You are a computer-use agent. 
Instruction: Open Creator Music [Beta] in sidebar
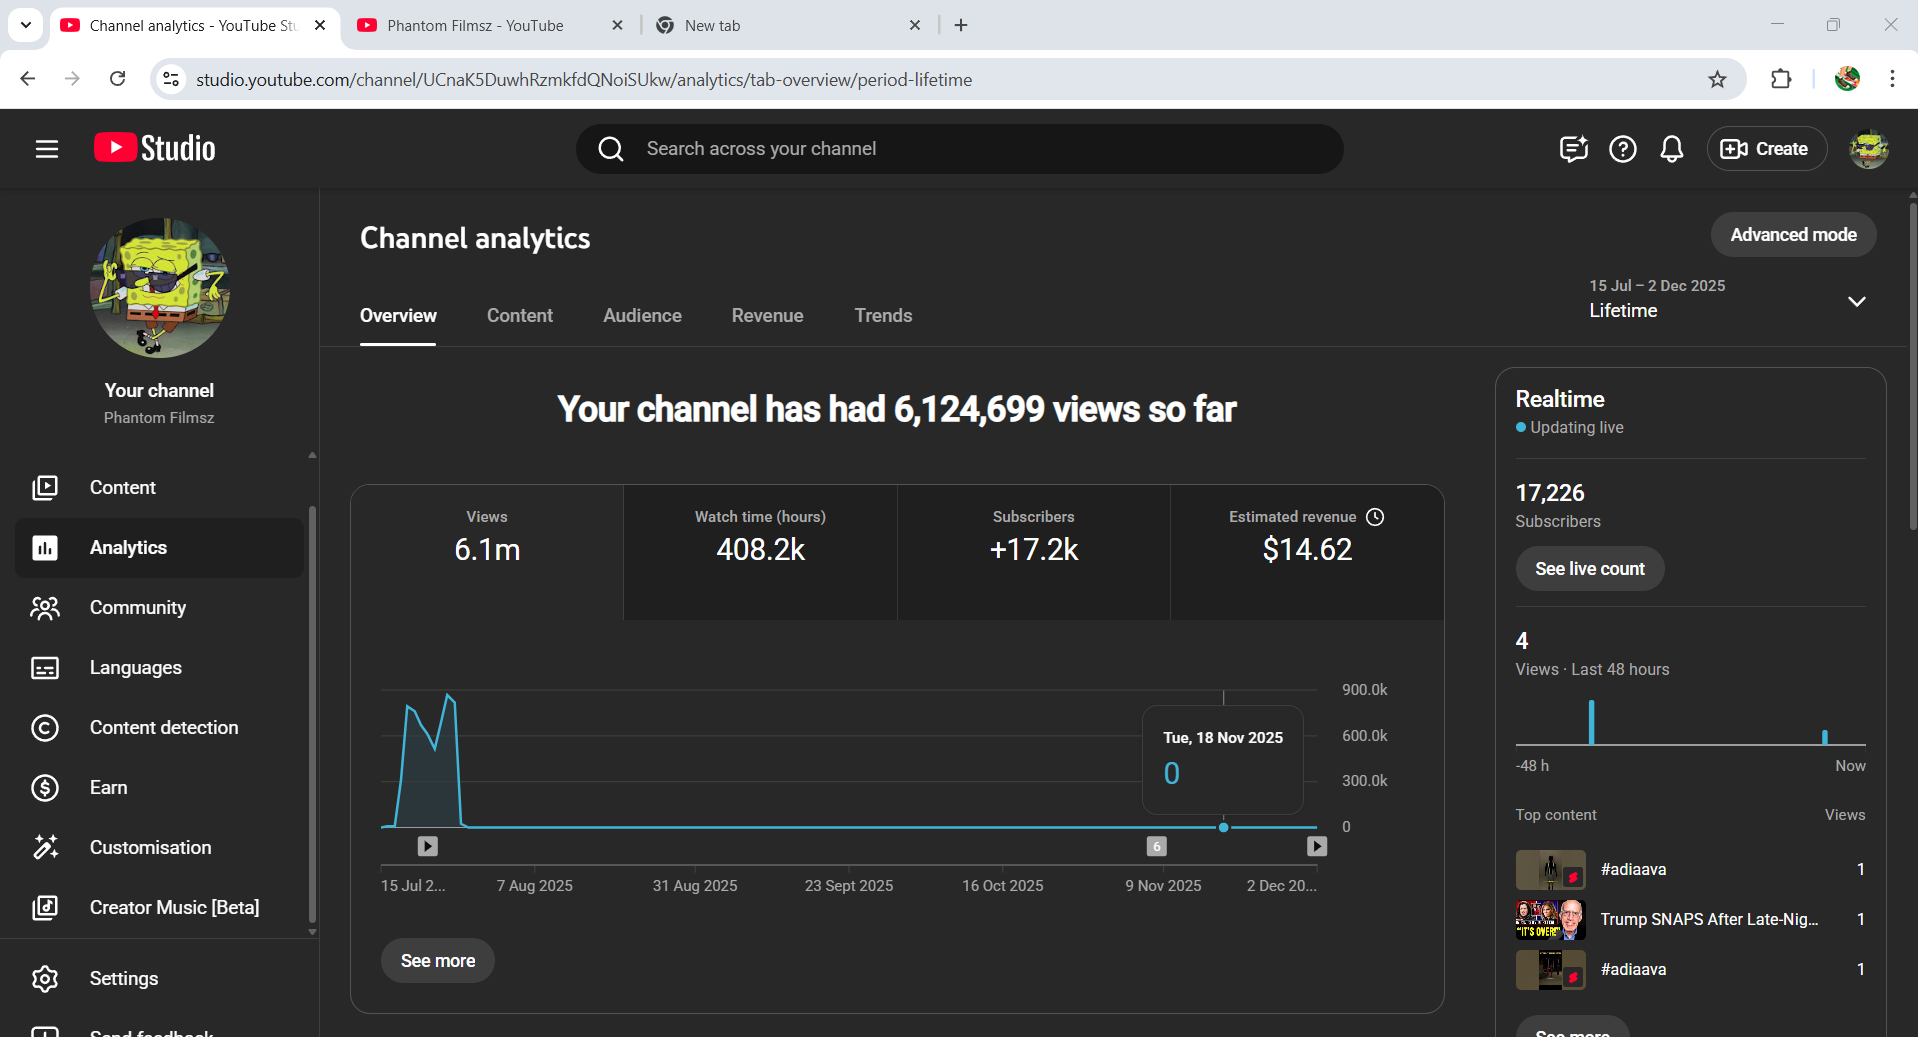click(173, 907)
